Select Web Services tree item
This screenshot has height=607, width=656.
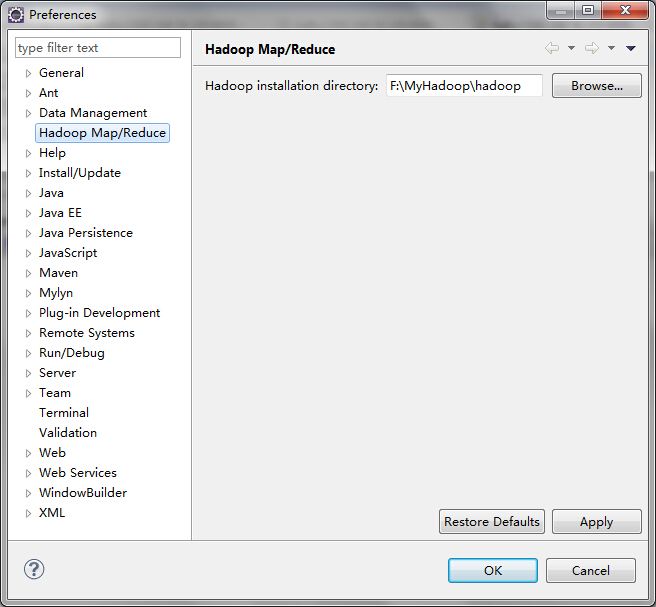tap(78, 473)
